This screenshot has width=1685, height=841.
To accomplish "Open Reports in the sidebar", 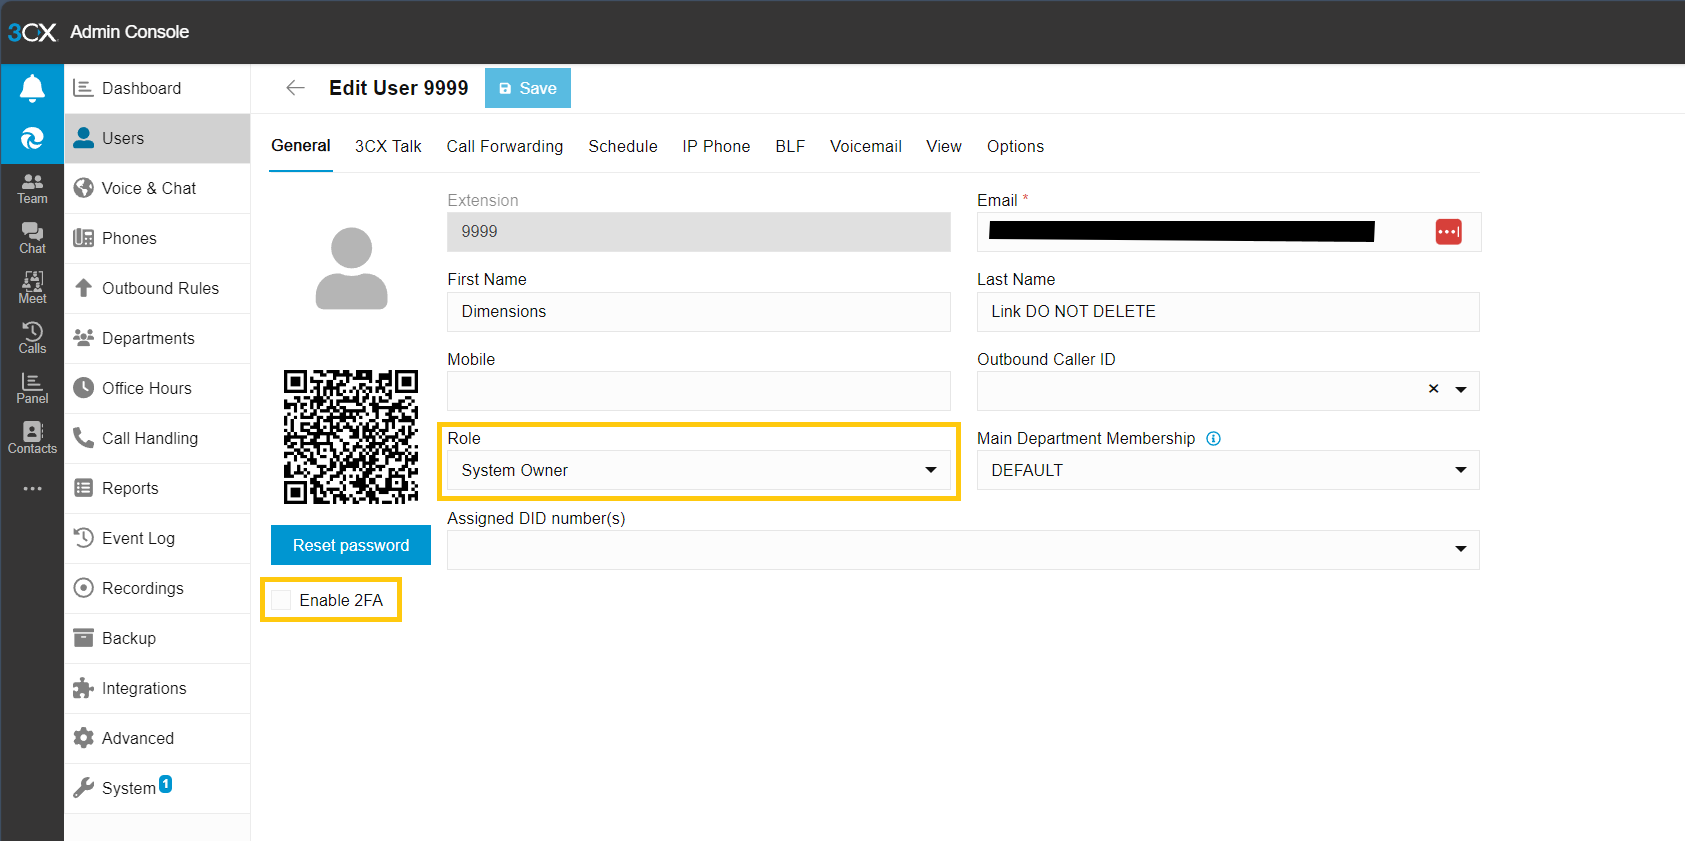I will pos(157,488).
